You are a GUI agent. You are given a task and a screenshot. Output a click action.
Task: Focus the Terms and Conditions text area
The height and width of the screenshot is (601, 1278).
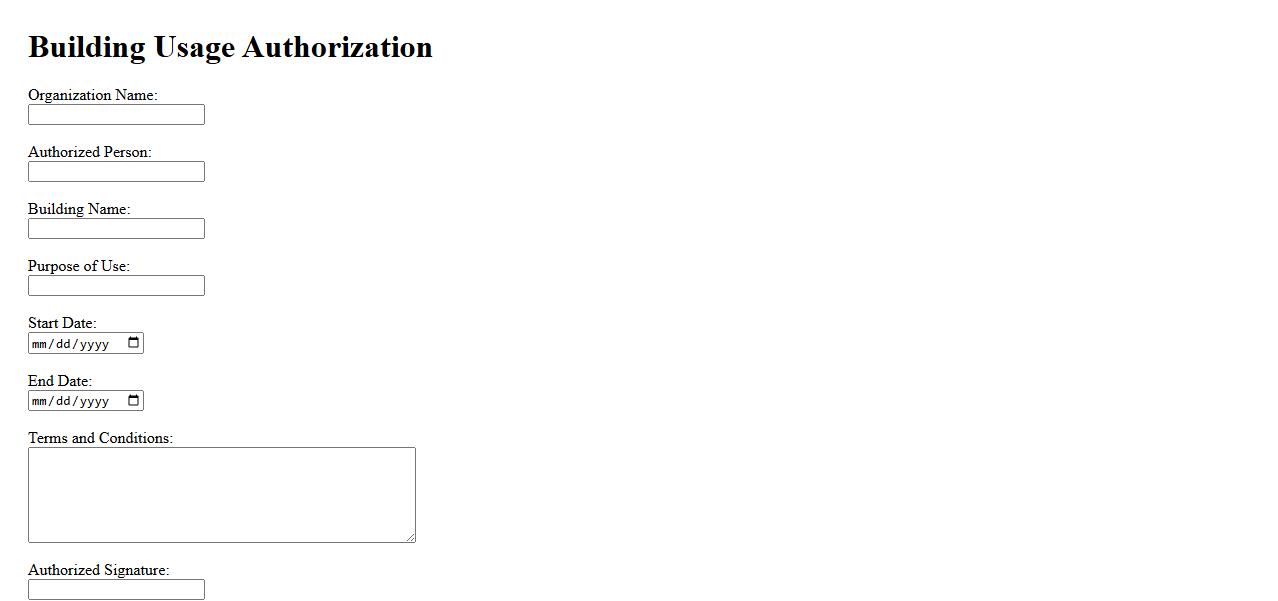[221, 494]
